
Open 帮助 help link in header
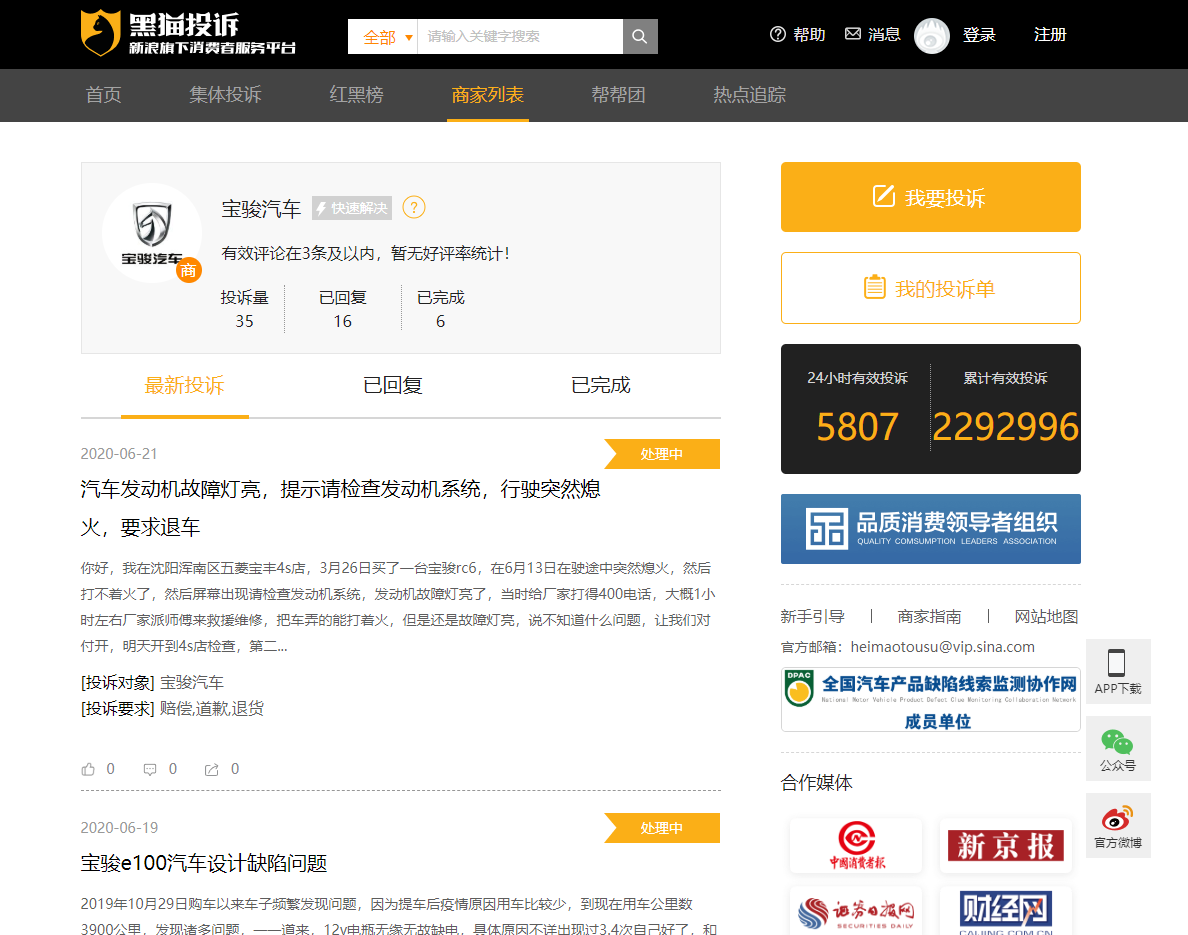(797, 35)
